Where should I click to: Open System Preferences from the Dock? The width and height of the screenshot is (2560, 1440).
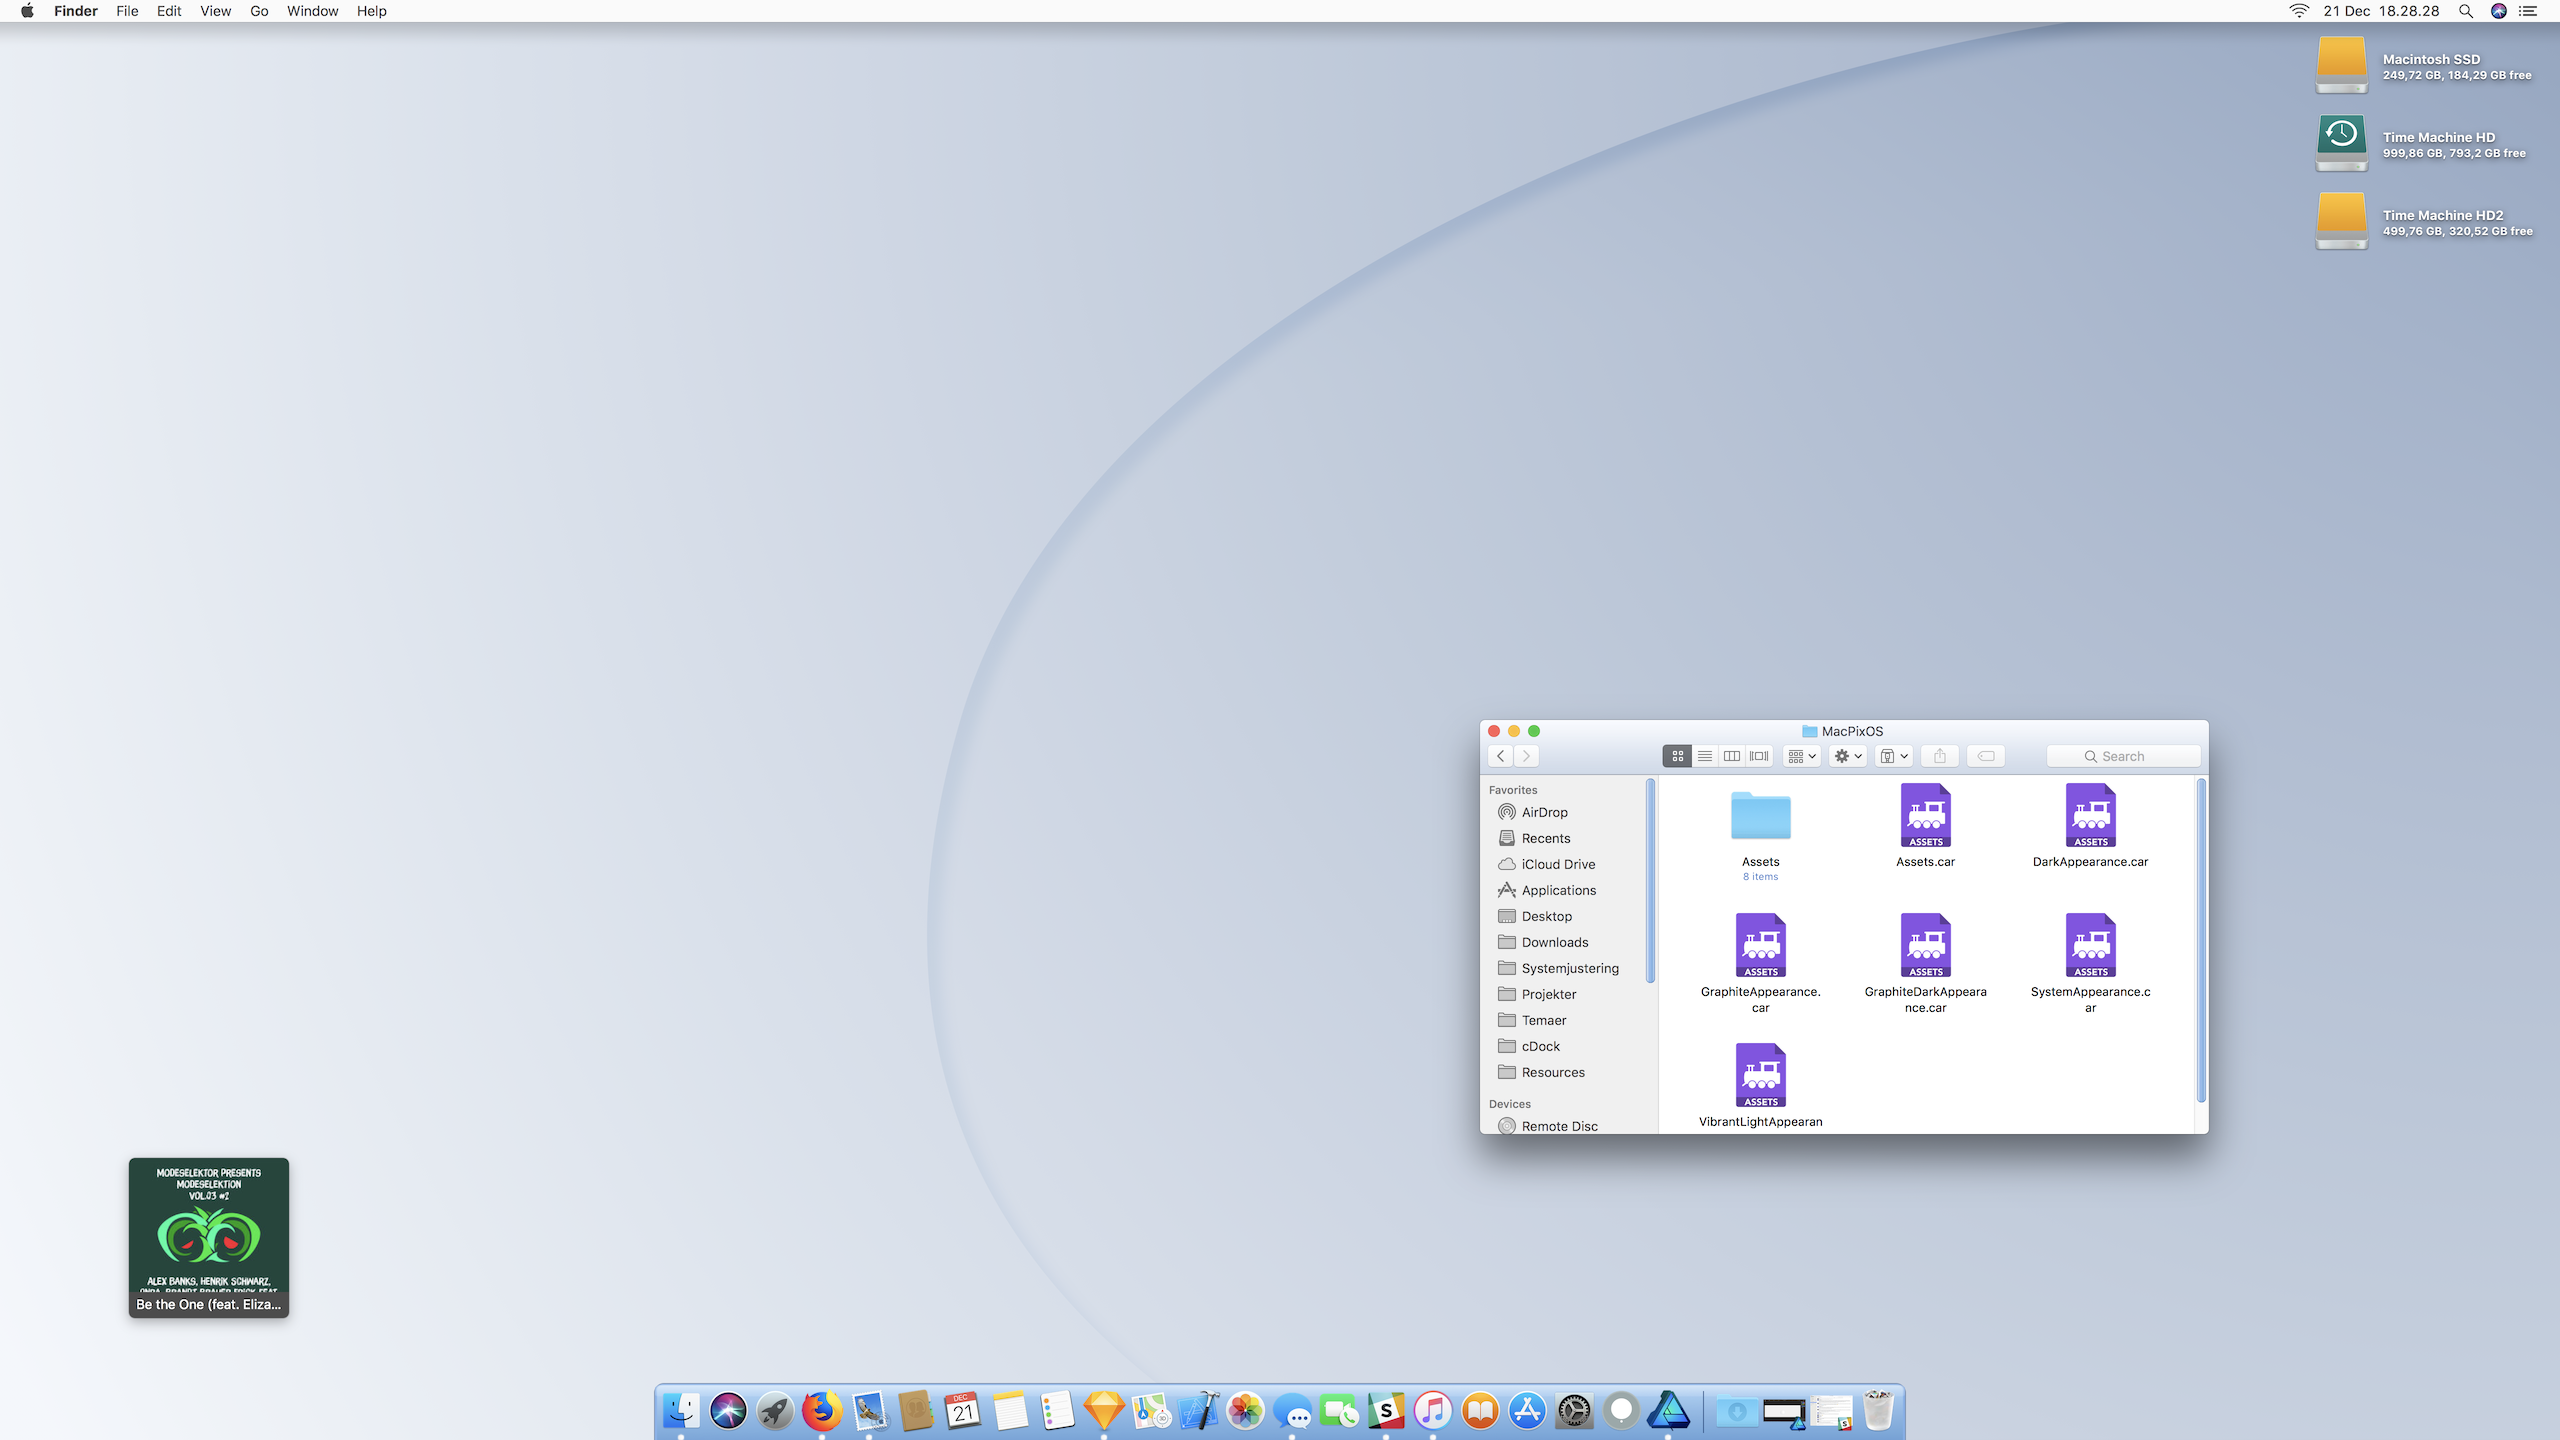[1574, 1411]
